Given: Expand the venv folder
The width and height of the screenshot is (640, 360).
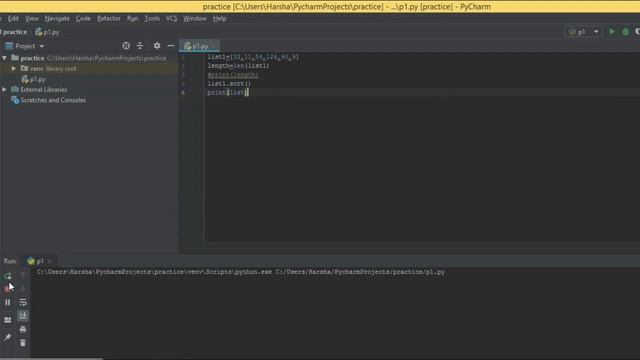Looking at the screenshot, I should click(14, 69).
